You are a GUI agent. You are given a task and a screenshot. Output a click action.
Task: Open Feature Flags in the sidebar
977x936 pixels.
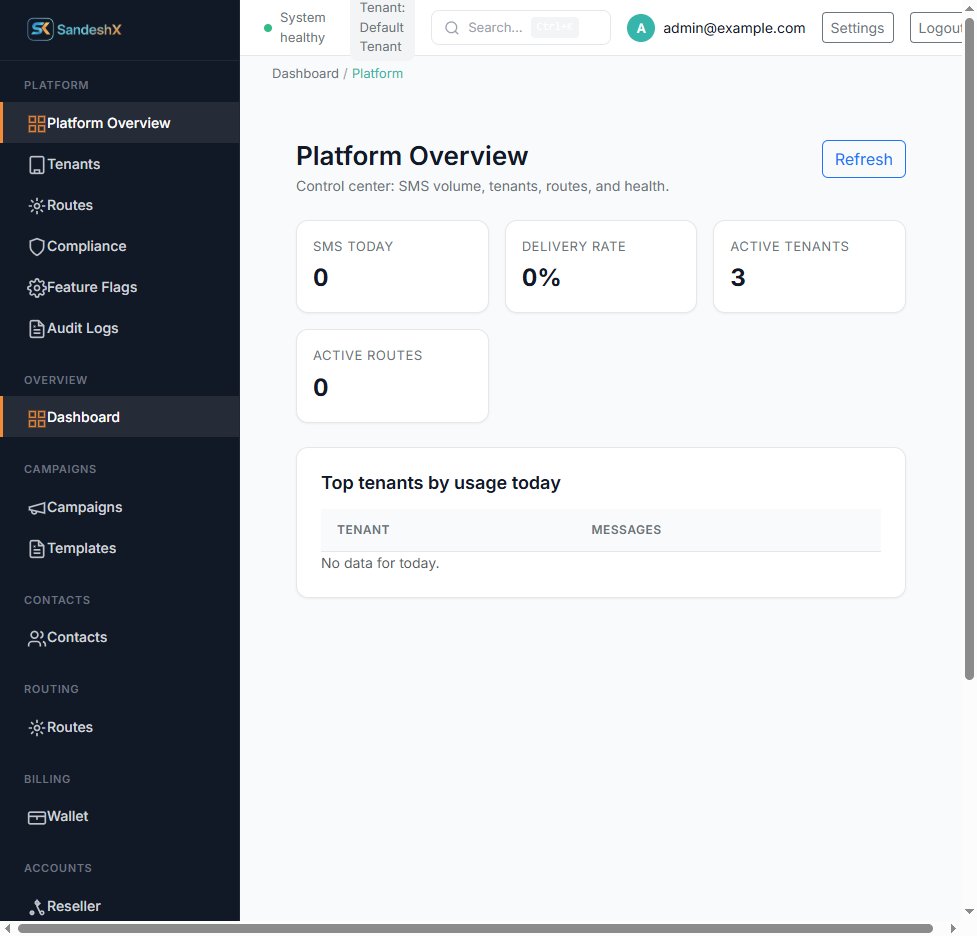pyautogui.click(x=120, y=287)
